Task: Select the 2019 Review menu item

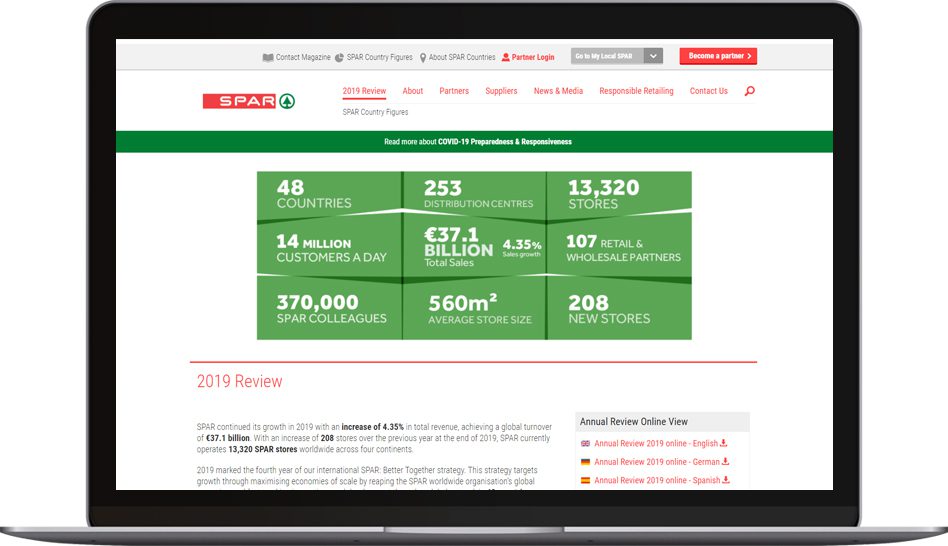Action: pos(364,91)
